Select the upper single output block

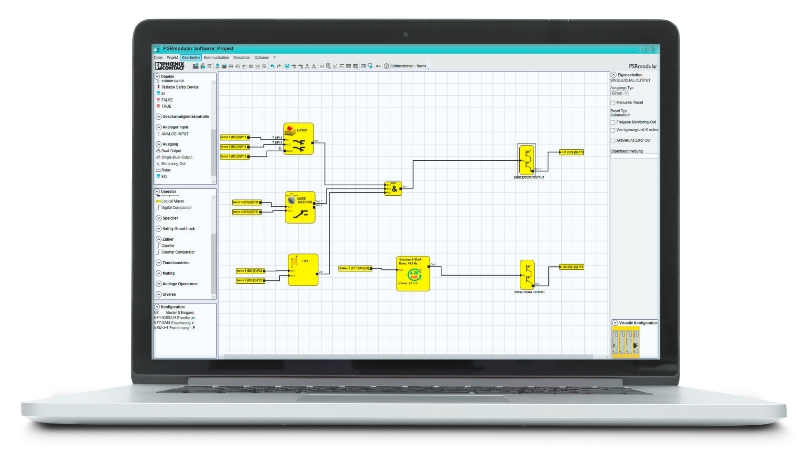[x=526, y=158]
